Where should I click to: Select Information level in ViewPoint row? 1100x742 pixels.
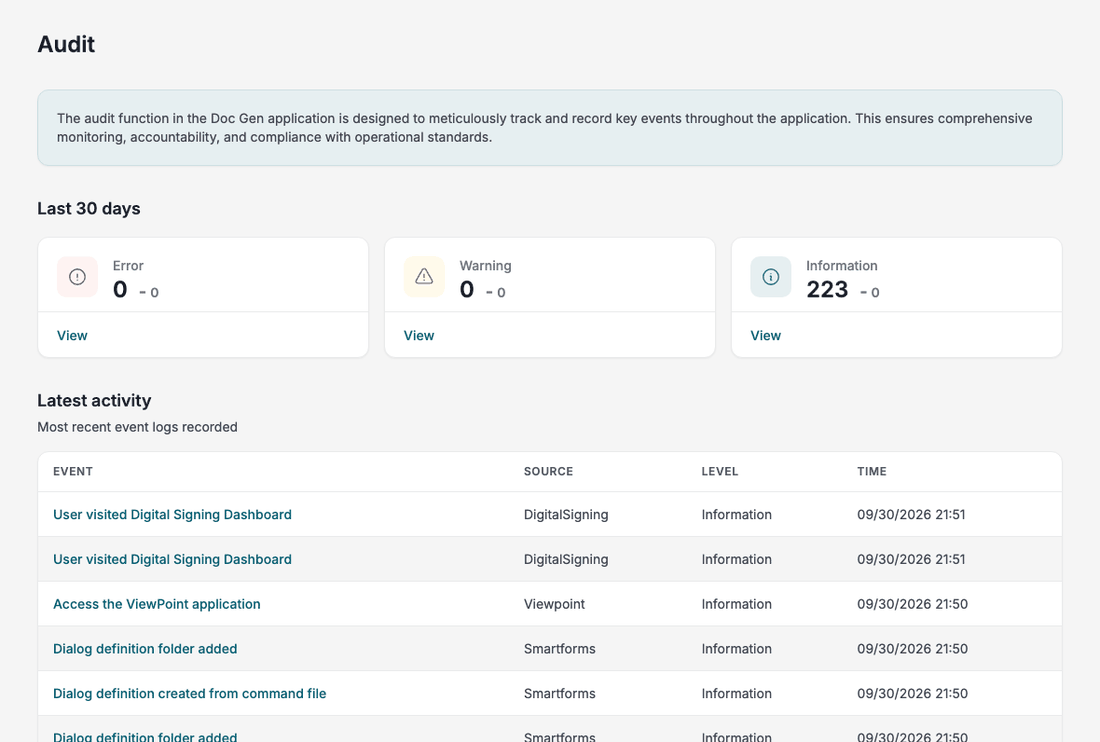[x=737, y=604]
